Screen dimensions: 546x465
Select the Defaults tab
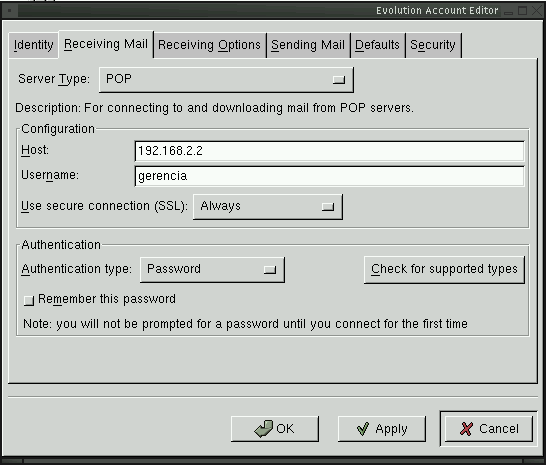click(377, 45)
